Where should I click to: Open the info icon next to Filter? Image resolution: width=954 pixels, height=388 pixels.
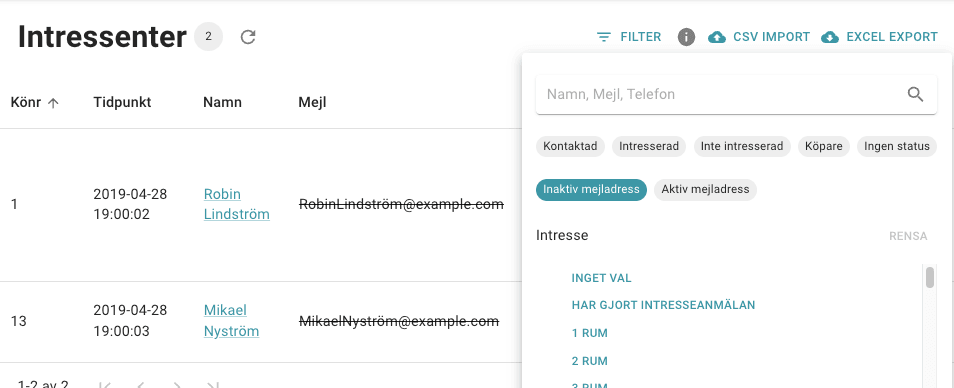pos(686,37)
